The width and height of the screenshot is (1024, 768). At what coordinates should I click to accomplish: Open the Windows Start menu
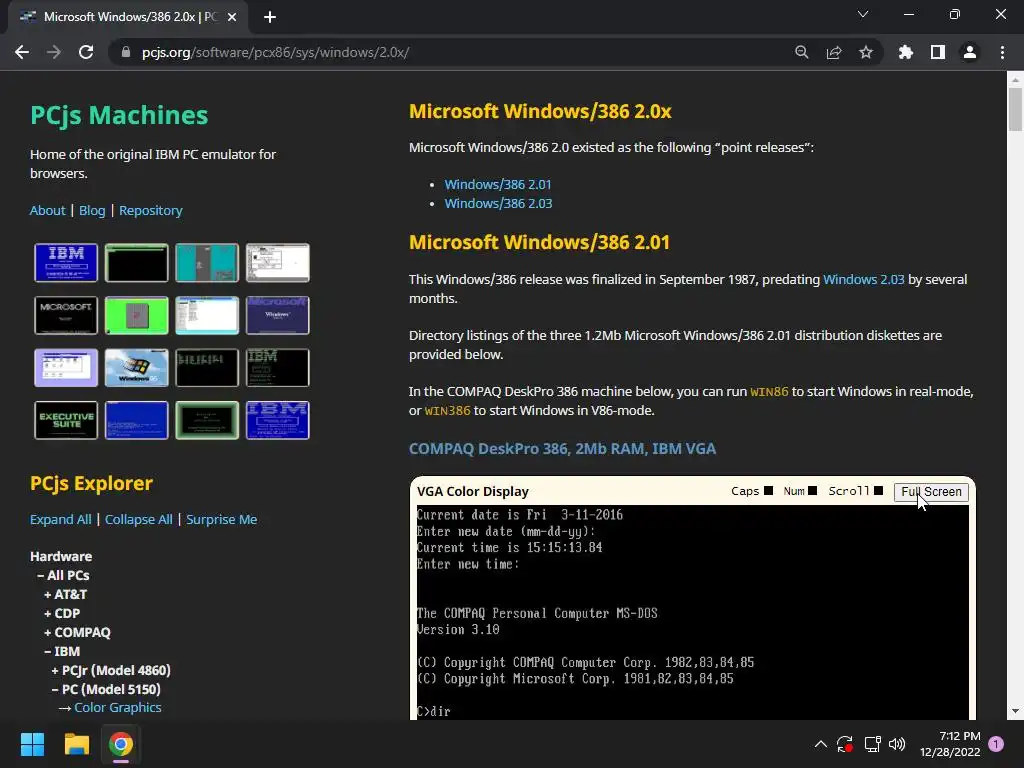pyautogui.click(x=32, y=744)
